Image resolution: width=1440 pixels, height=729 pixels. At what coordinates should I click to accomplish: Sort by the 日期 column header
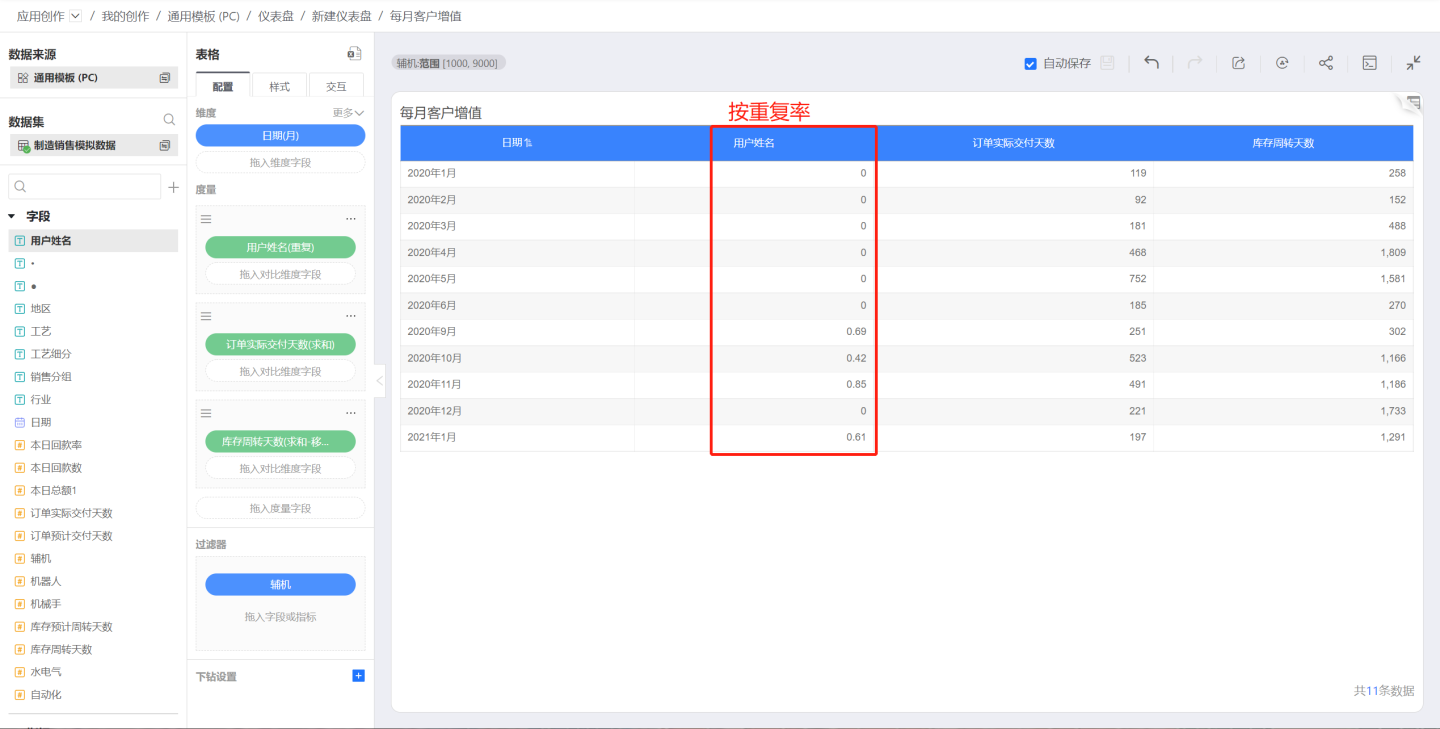pos(517,143)
